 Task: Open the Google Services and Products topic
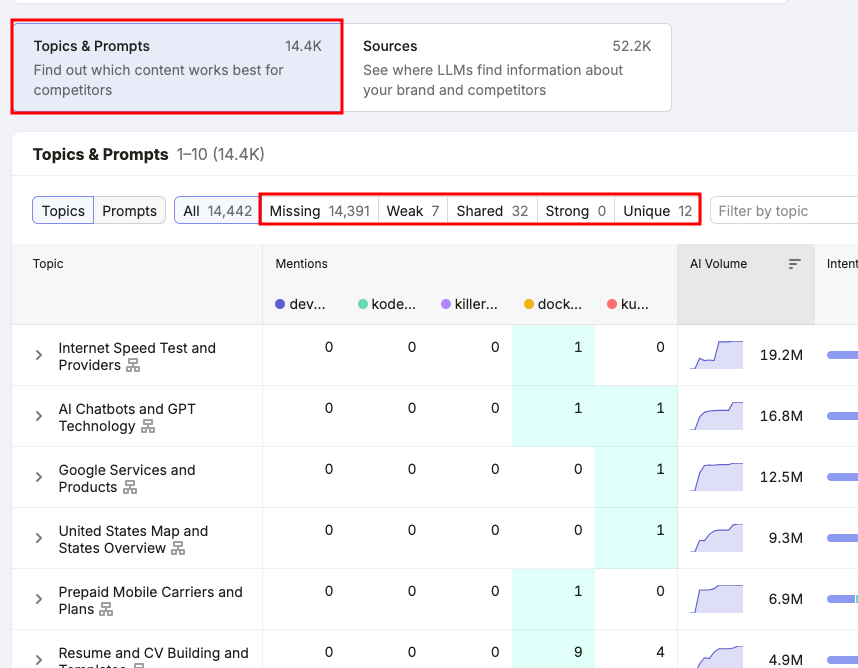tap(127, 478)
